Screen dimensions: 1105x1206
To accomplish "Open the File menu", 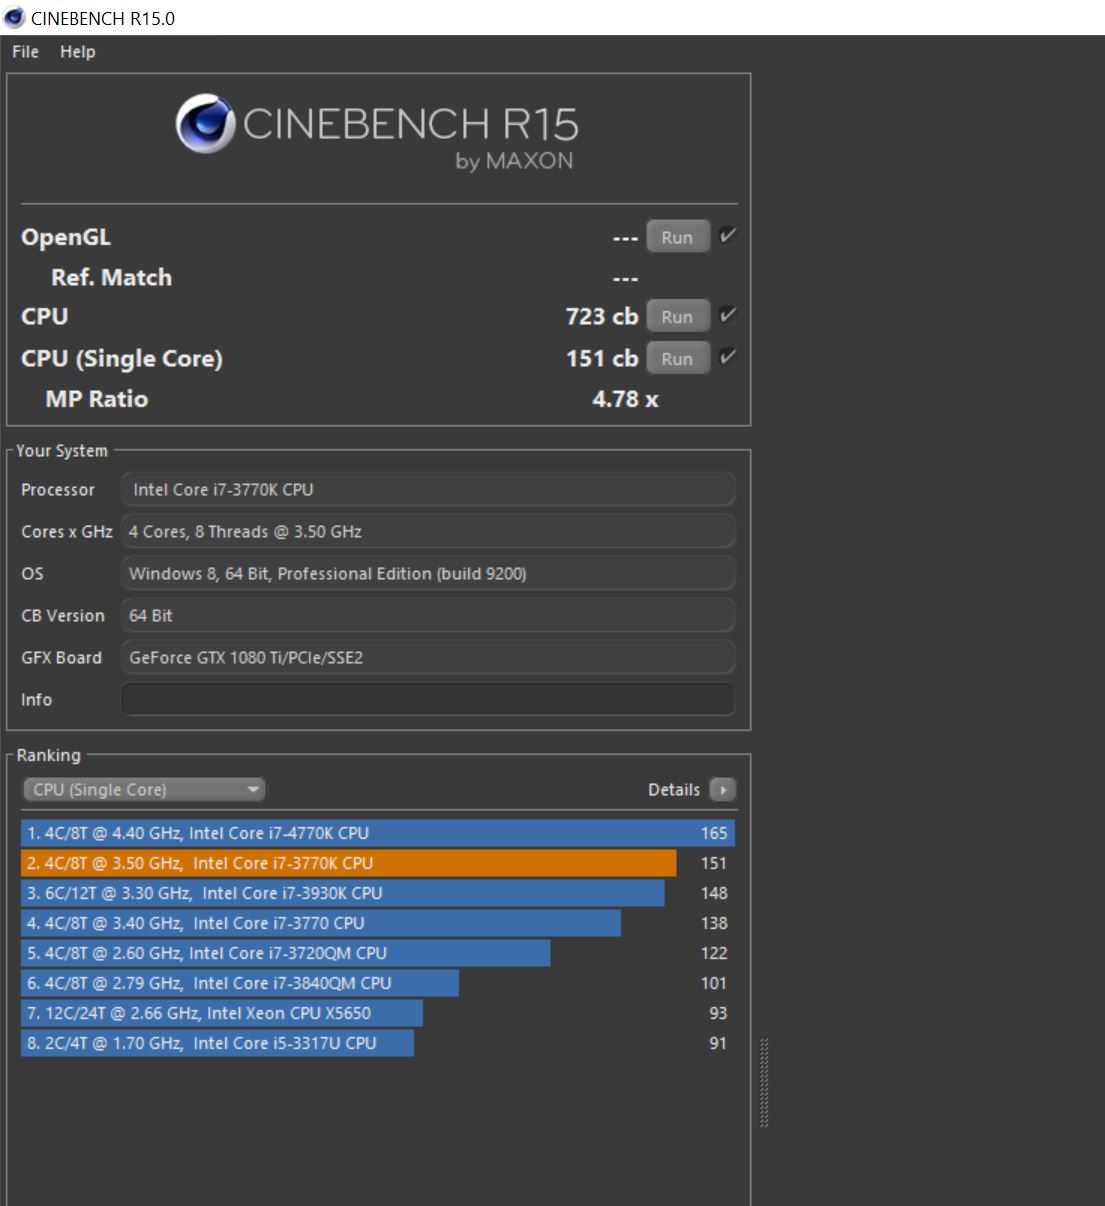I will [x=25, y=52].
